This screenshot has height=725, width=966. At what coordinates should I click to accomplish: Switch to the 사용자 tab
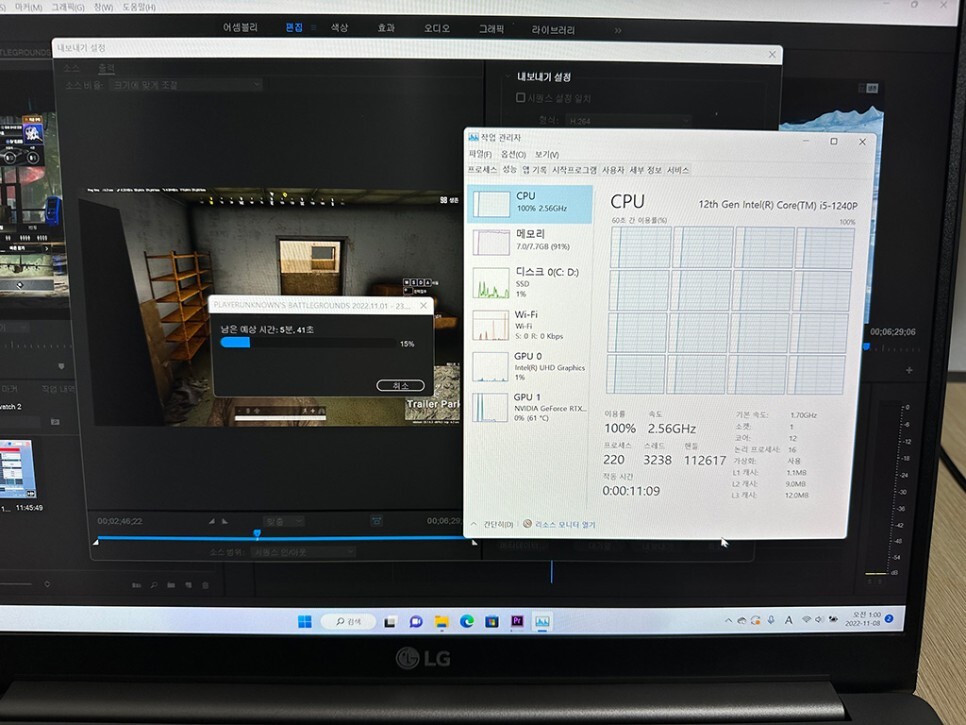[x=613, y=169]
